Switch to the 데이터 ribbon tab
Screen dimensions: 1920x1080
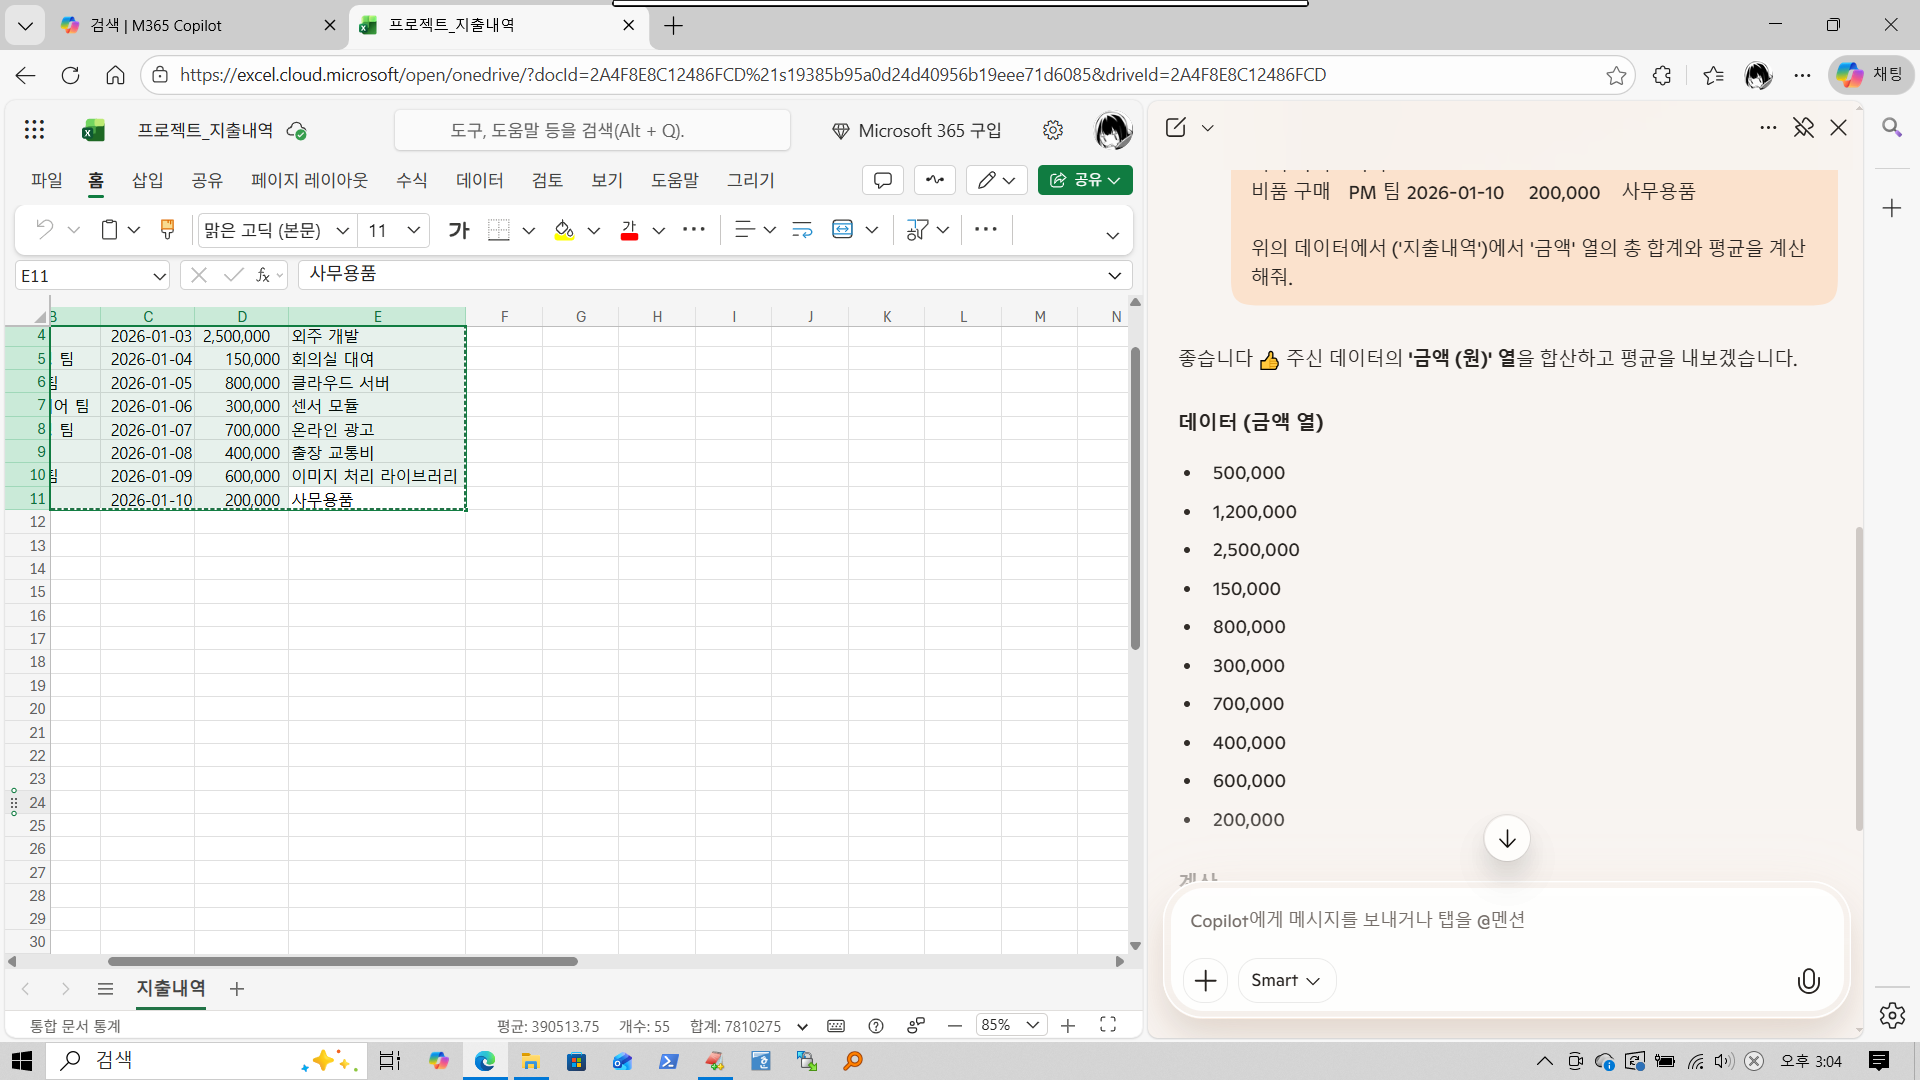(x=479, y=180)
